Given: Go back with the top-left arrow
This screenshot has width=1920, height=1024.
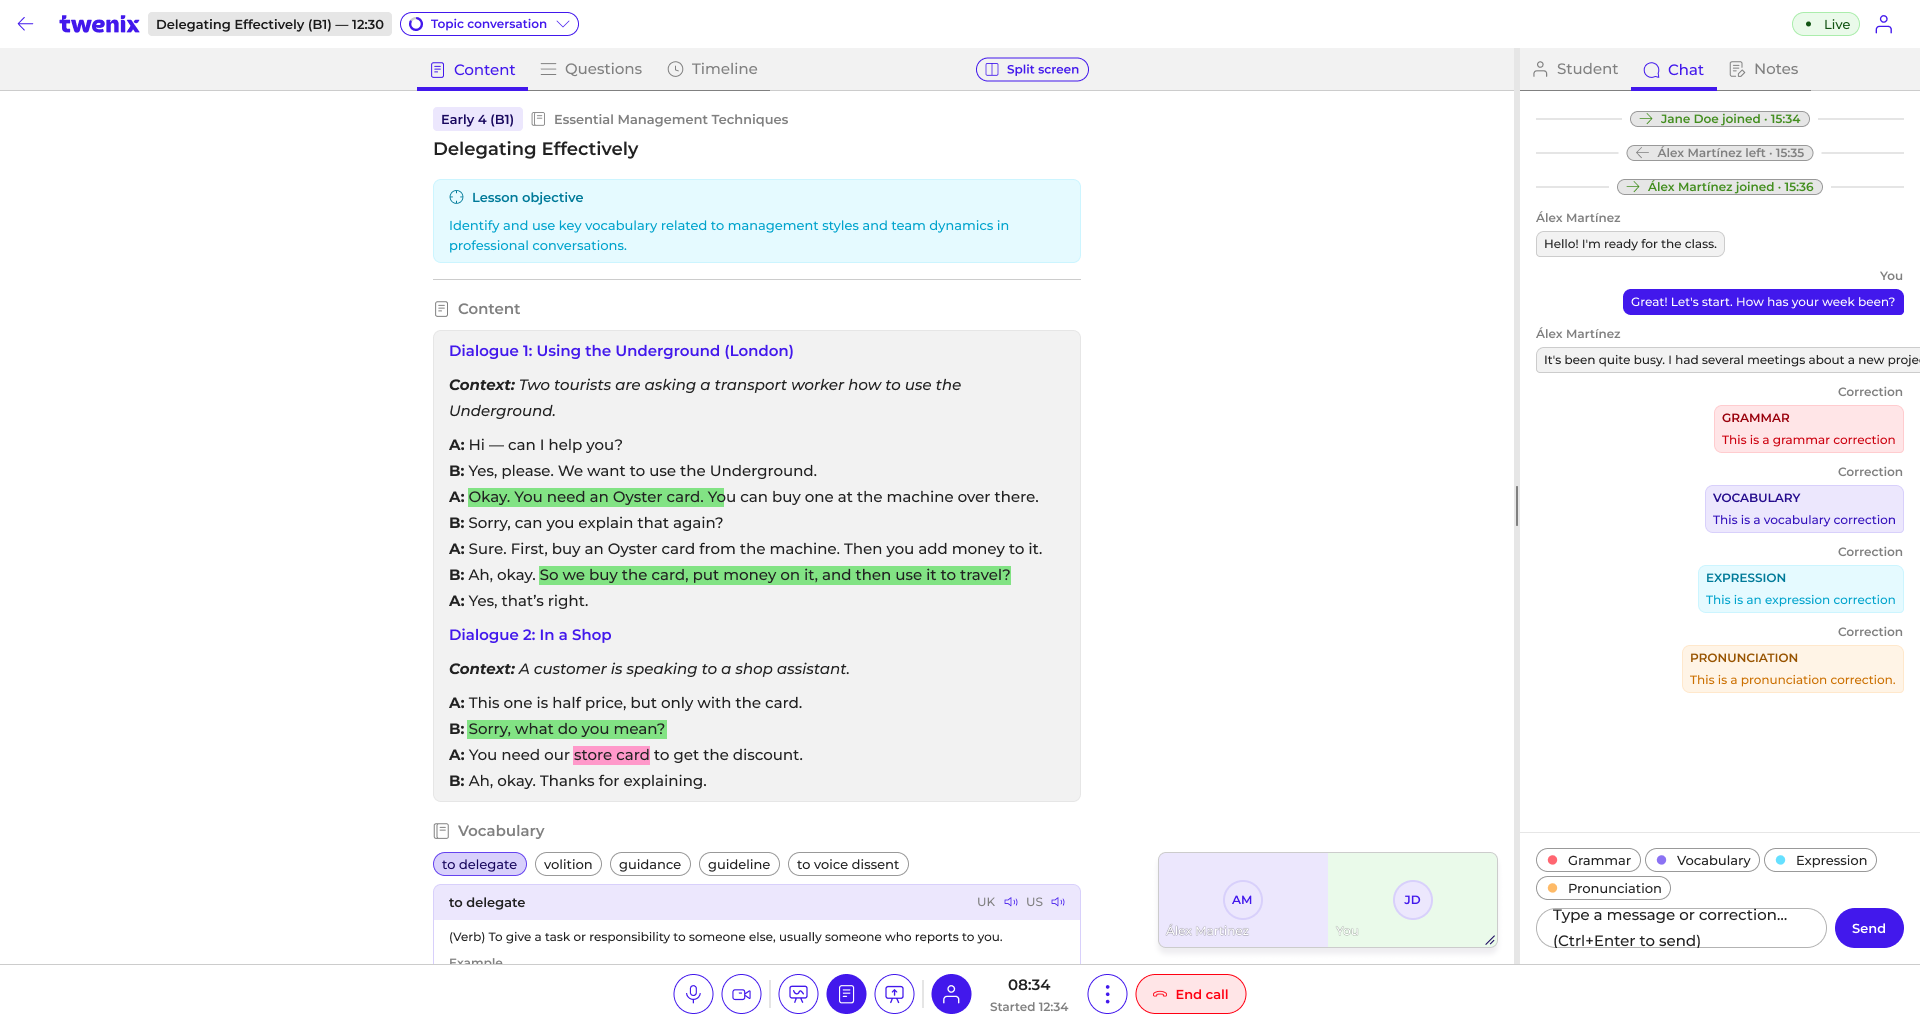Looking at the screenshot, I should (26, 24).
